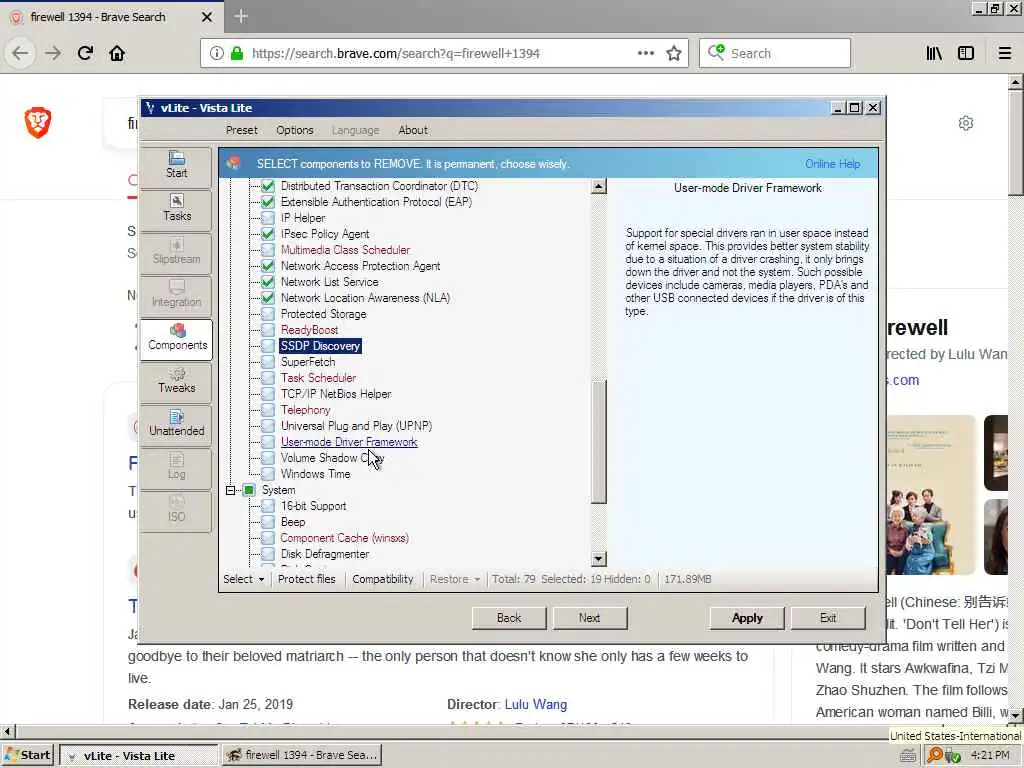The height and width of the screenshot is (768, 1024).
Task: Uncheck IPsec Policy Agent
Action: pos(268,234)
